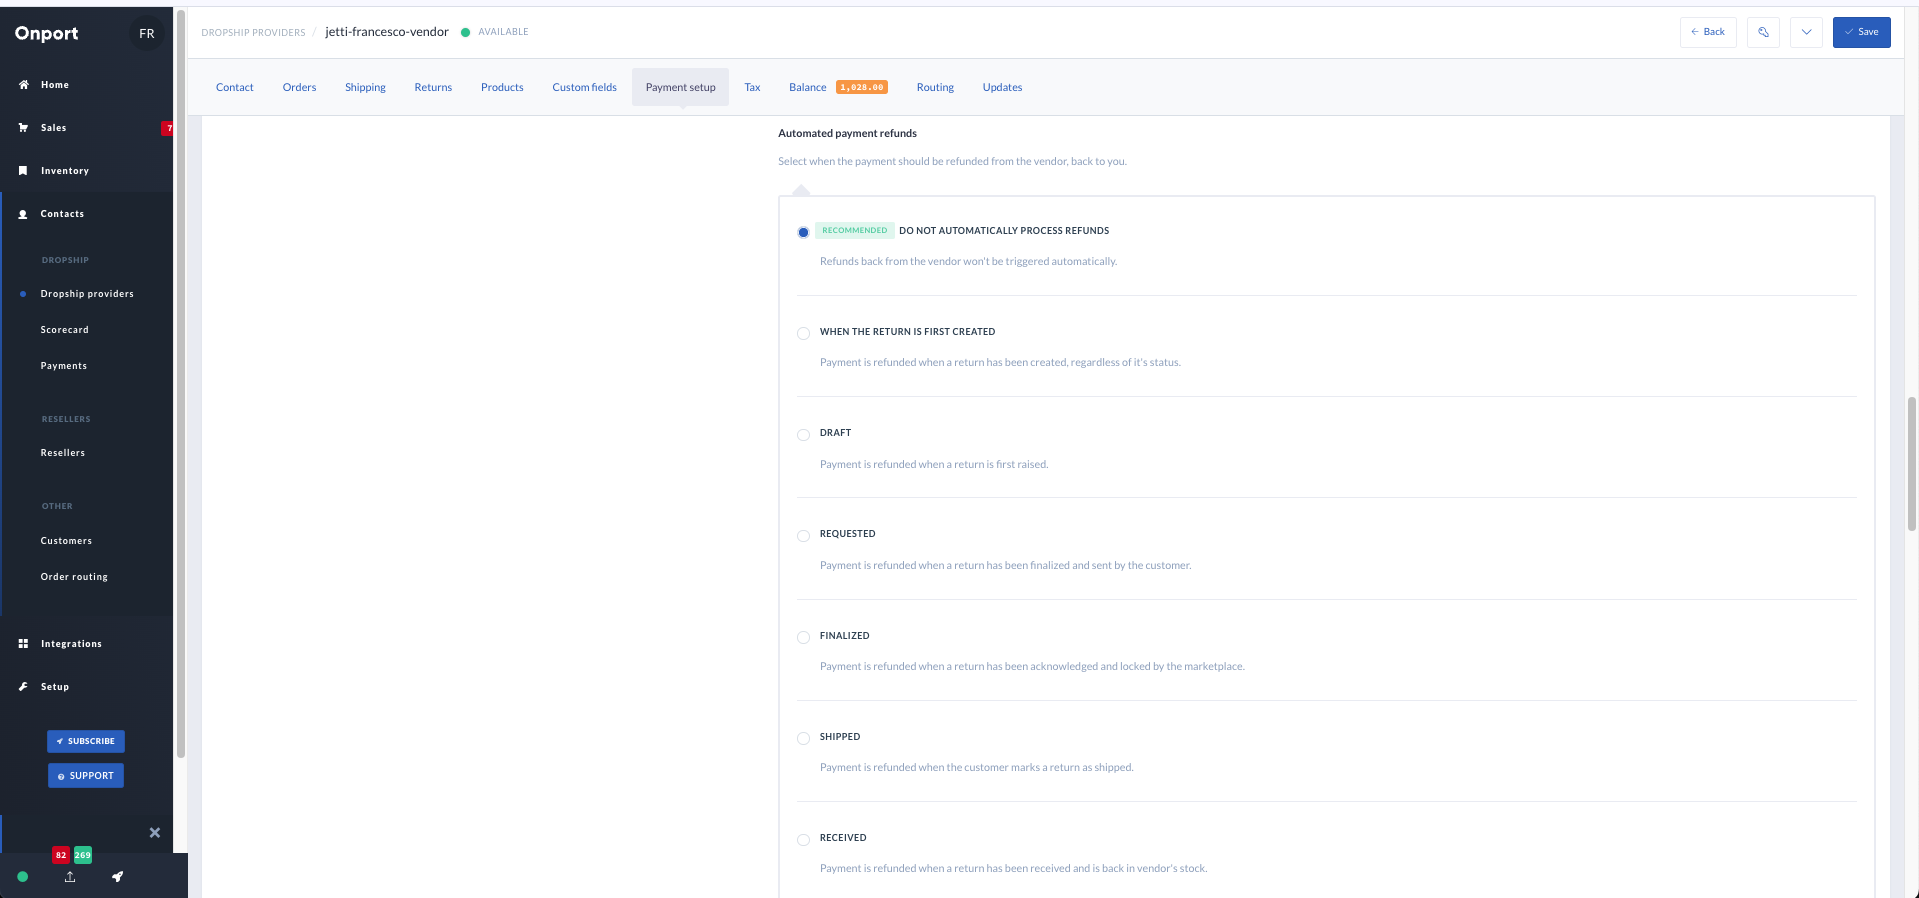Click the jetti-francesco-vendor title text

pyautogui.click(x=387, y=32)
